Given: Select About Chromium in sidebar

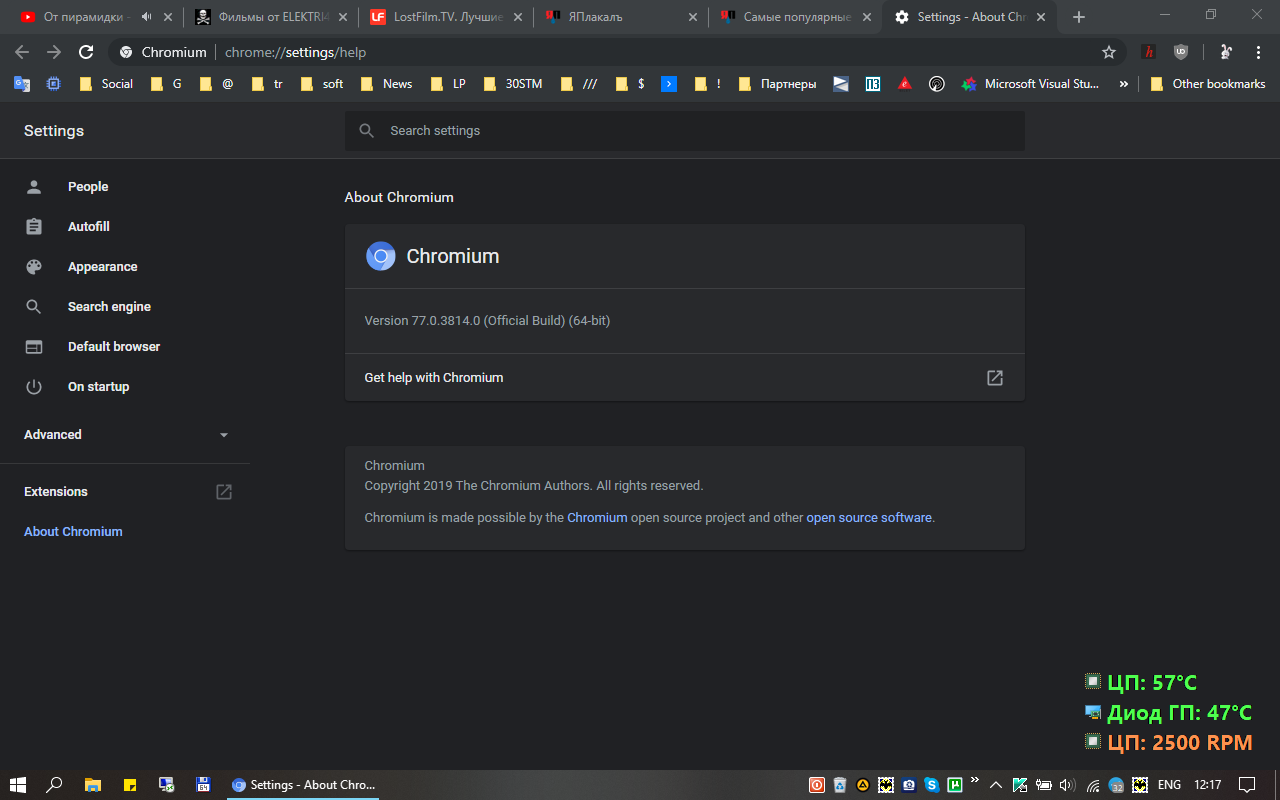Looking at the screenshot, I should (73, 532).
